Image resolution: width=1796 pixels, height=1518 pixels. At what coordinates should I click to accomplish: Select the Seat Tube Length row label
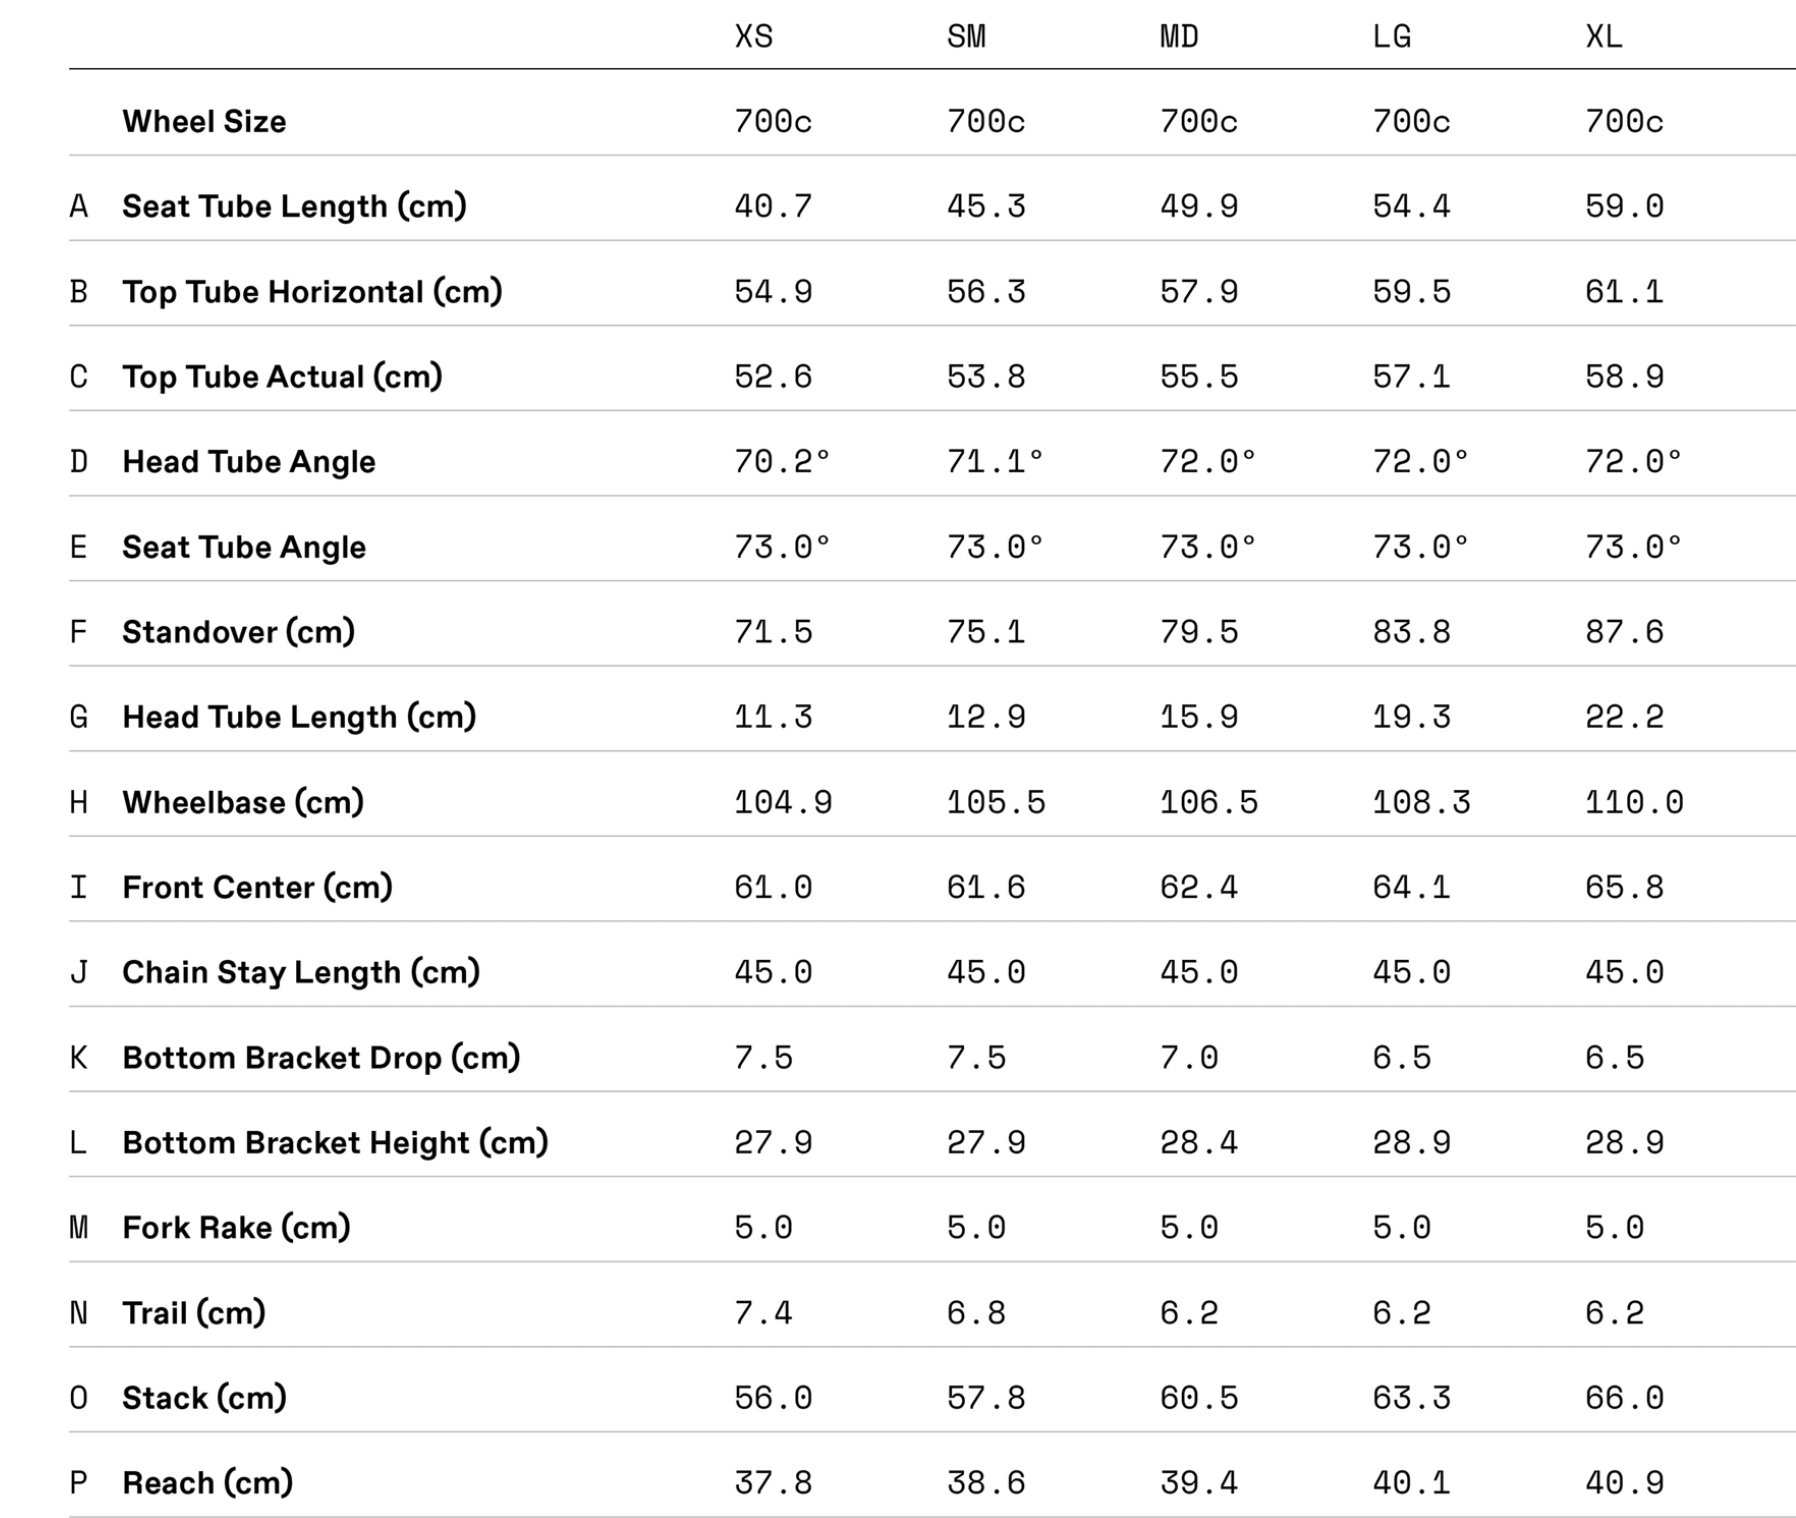(x=294, y=207)
